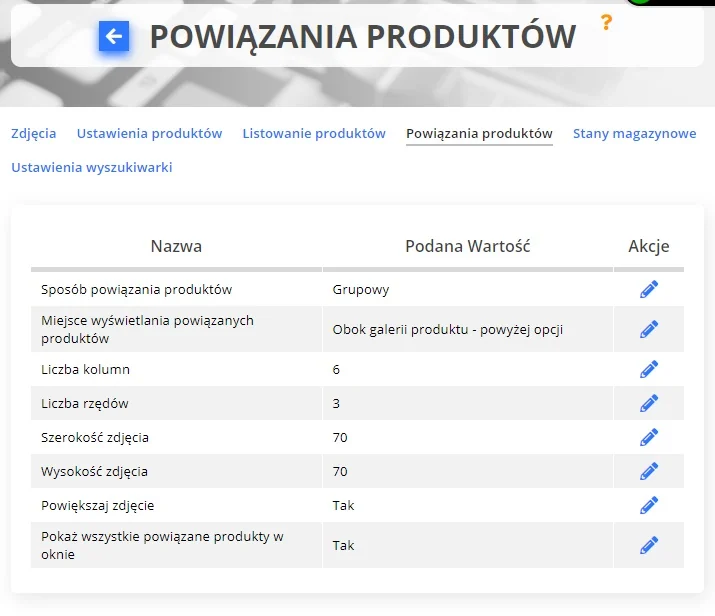Click 'Pokaż wszystkie powiązane produkty w oknie' name
Screen dimensions: 715x616
click(162, 545)
